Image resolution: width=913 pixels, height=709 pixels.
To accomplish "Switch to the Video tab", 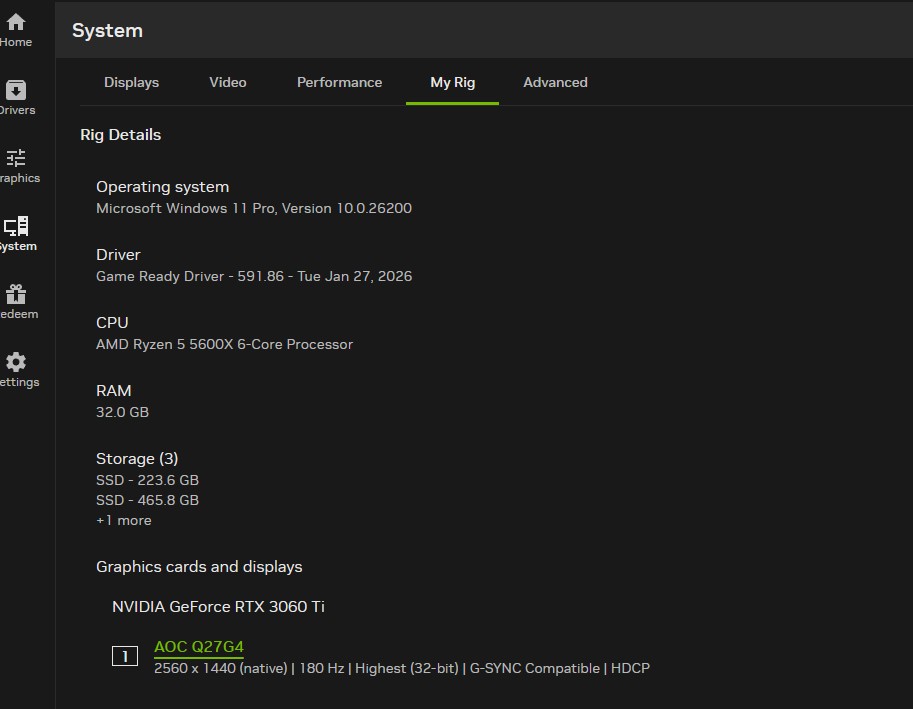I will (x=228, y=82).
